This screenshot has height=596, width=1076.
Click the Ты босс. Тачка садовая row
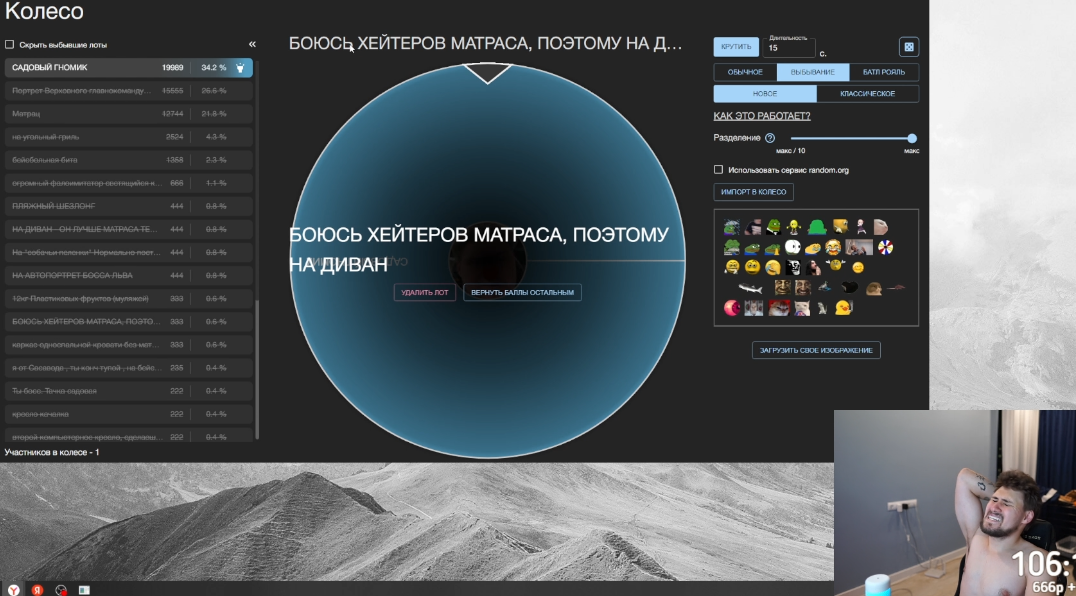click(129, 391)
